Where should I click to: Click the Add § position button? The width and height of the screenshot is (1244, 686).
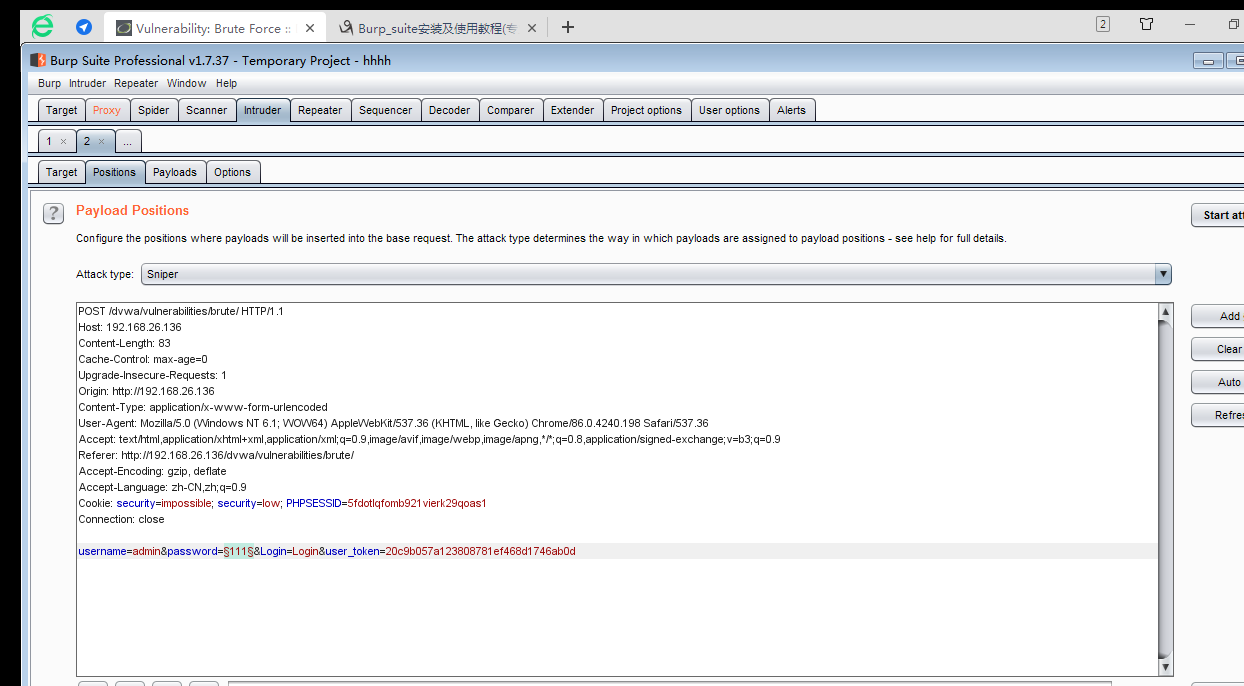tap(1218, 316)
